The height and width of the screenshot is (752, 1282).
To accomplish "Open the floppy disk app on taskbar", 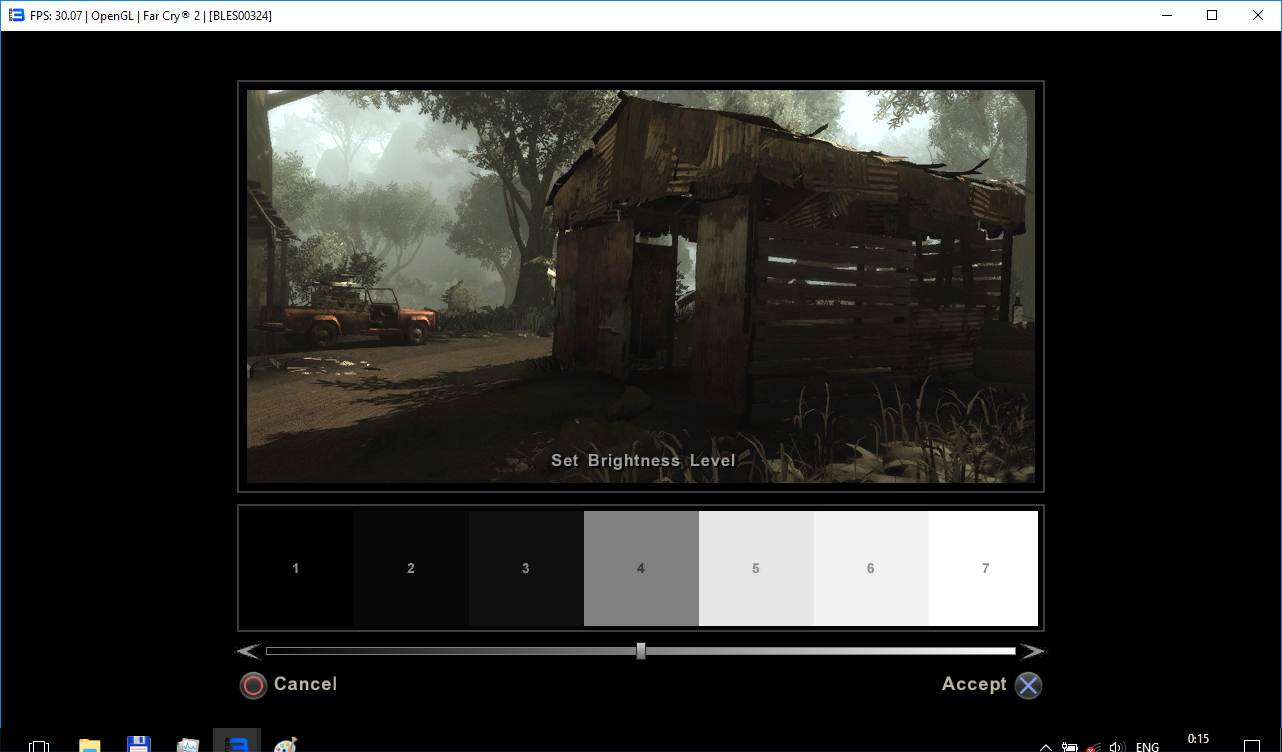I will point(139,744).
